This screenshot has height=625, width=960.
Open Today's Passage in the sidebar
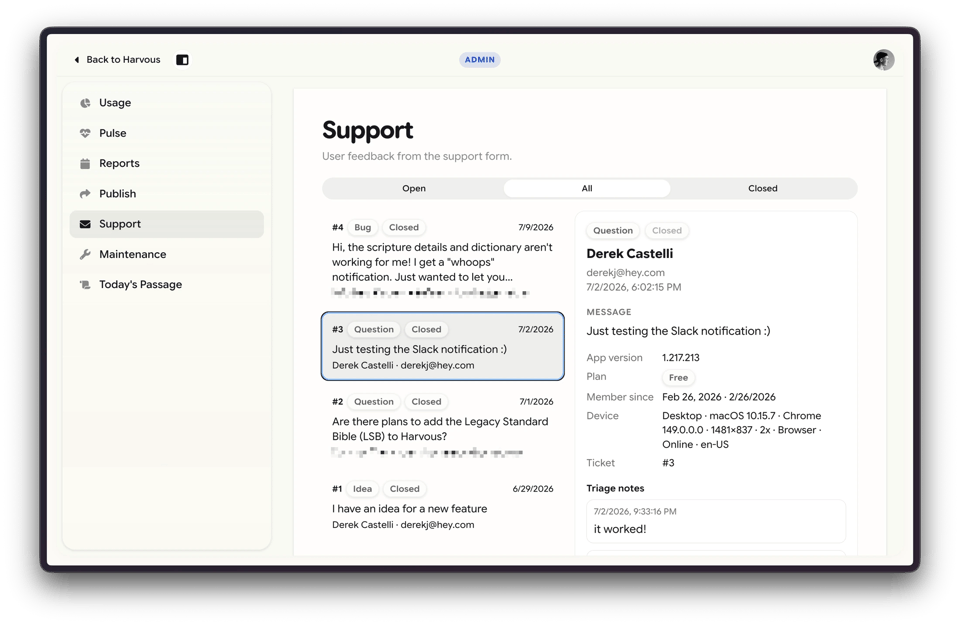point(167,285)
